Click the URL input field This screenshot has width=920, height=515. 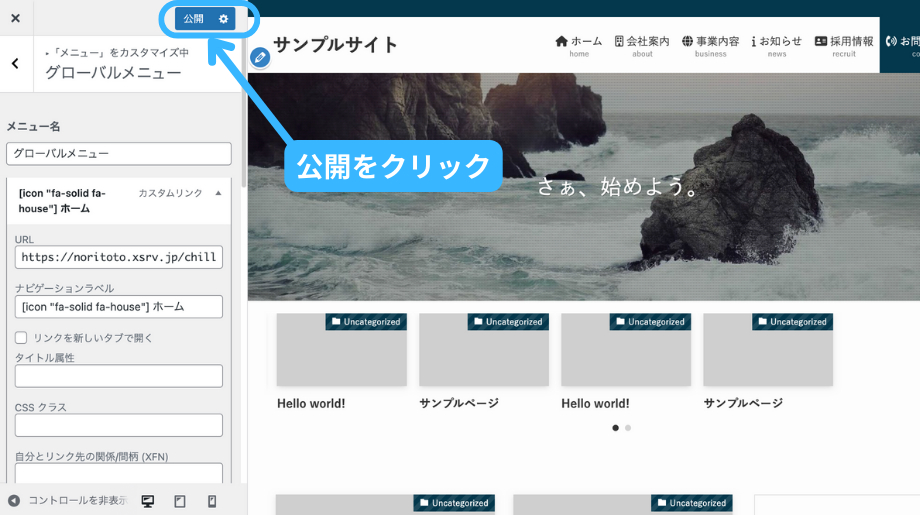click(119, 257)
